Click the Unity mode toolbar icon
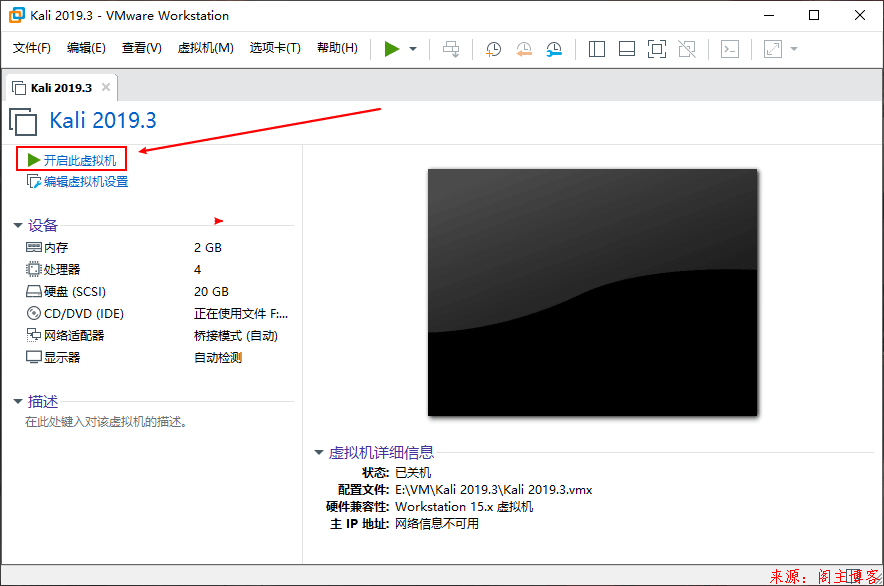The width and height of the screenshot is (884, 586). point(687,49)
